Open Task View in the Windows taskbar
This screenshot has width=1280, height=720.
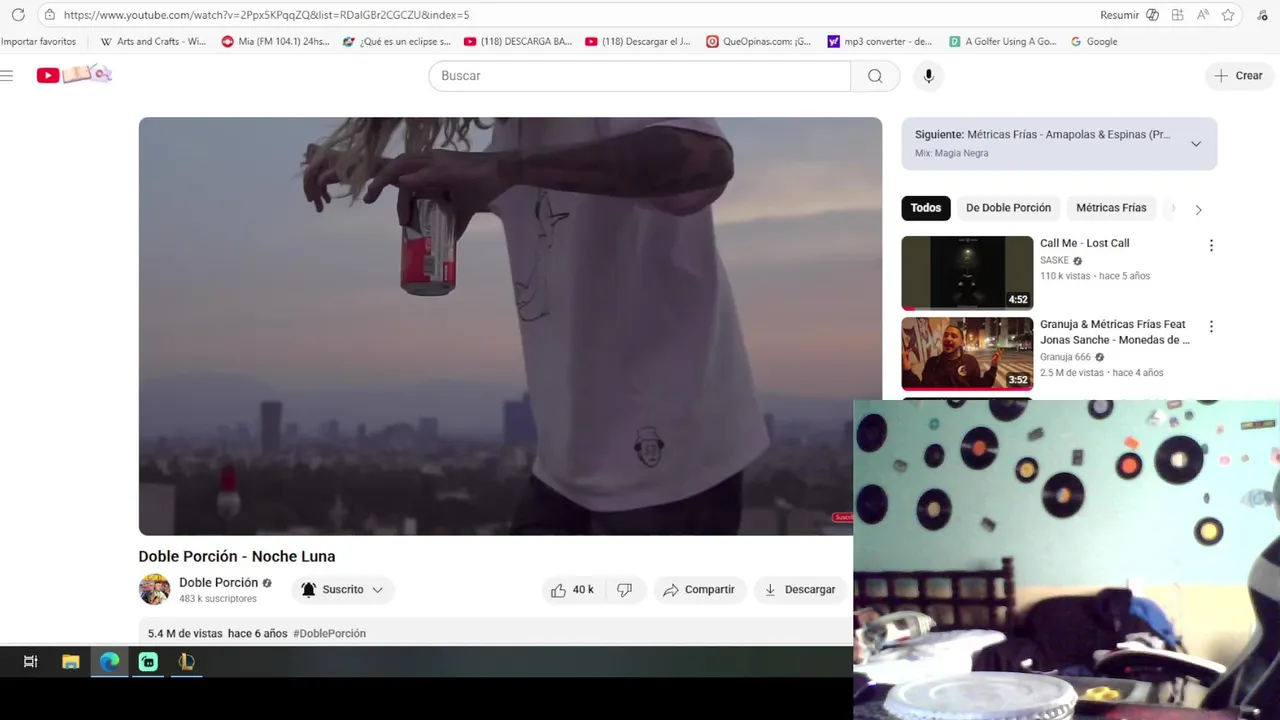click(x=31, y=661)
